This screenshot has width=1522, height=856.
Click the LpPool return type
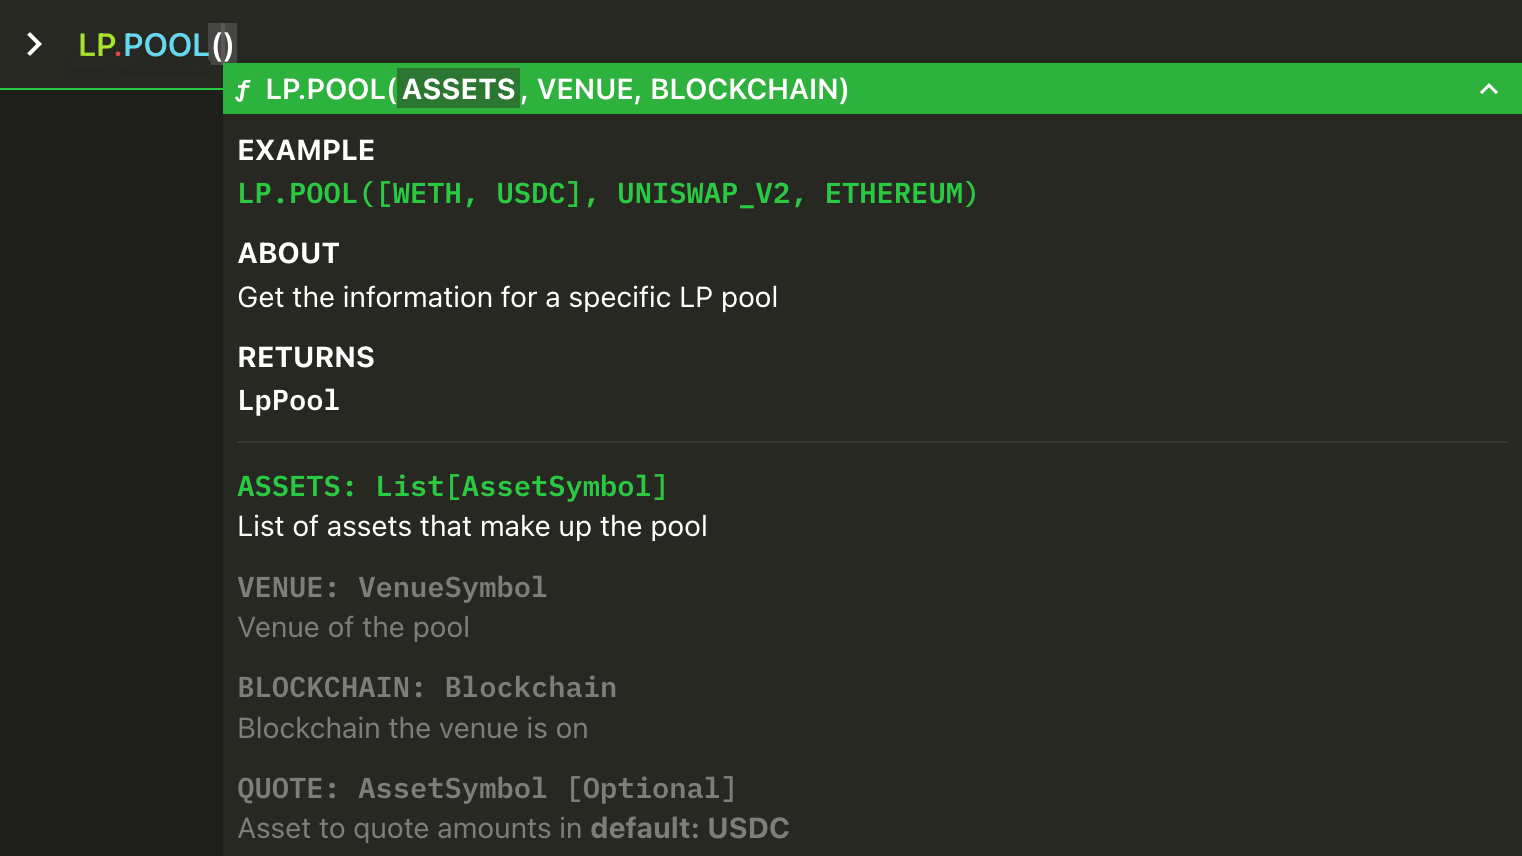pyautogui.click(x=289, y=400)
